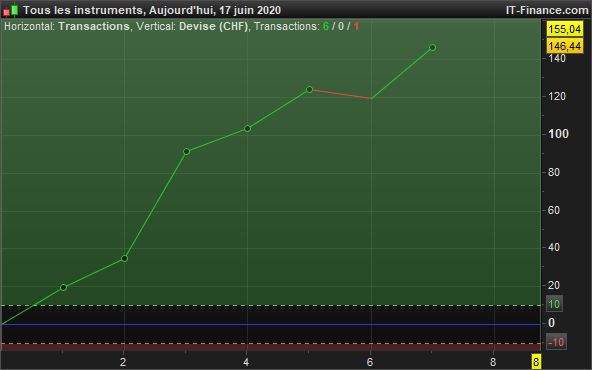Screen dimensions: 592x370
Task: Click the yellow 8 marker on horizontal axis
Action: pyautogui.click(x=536, y=361)
